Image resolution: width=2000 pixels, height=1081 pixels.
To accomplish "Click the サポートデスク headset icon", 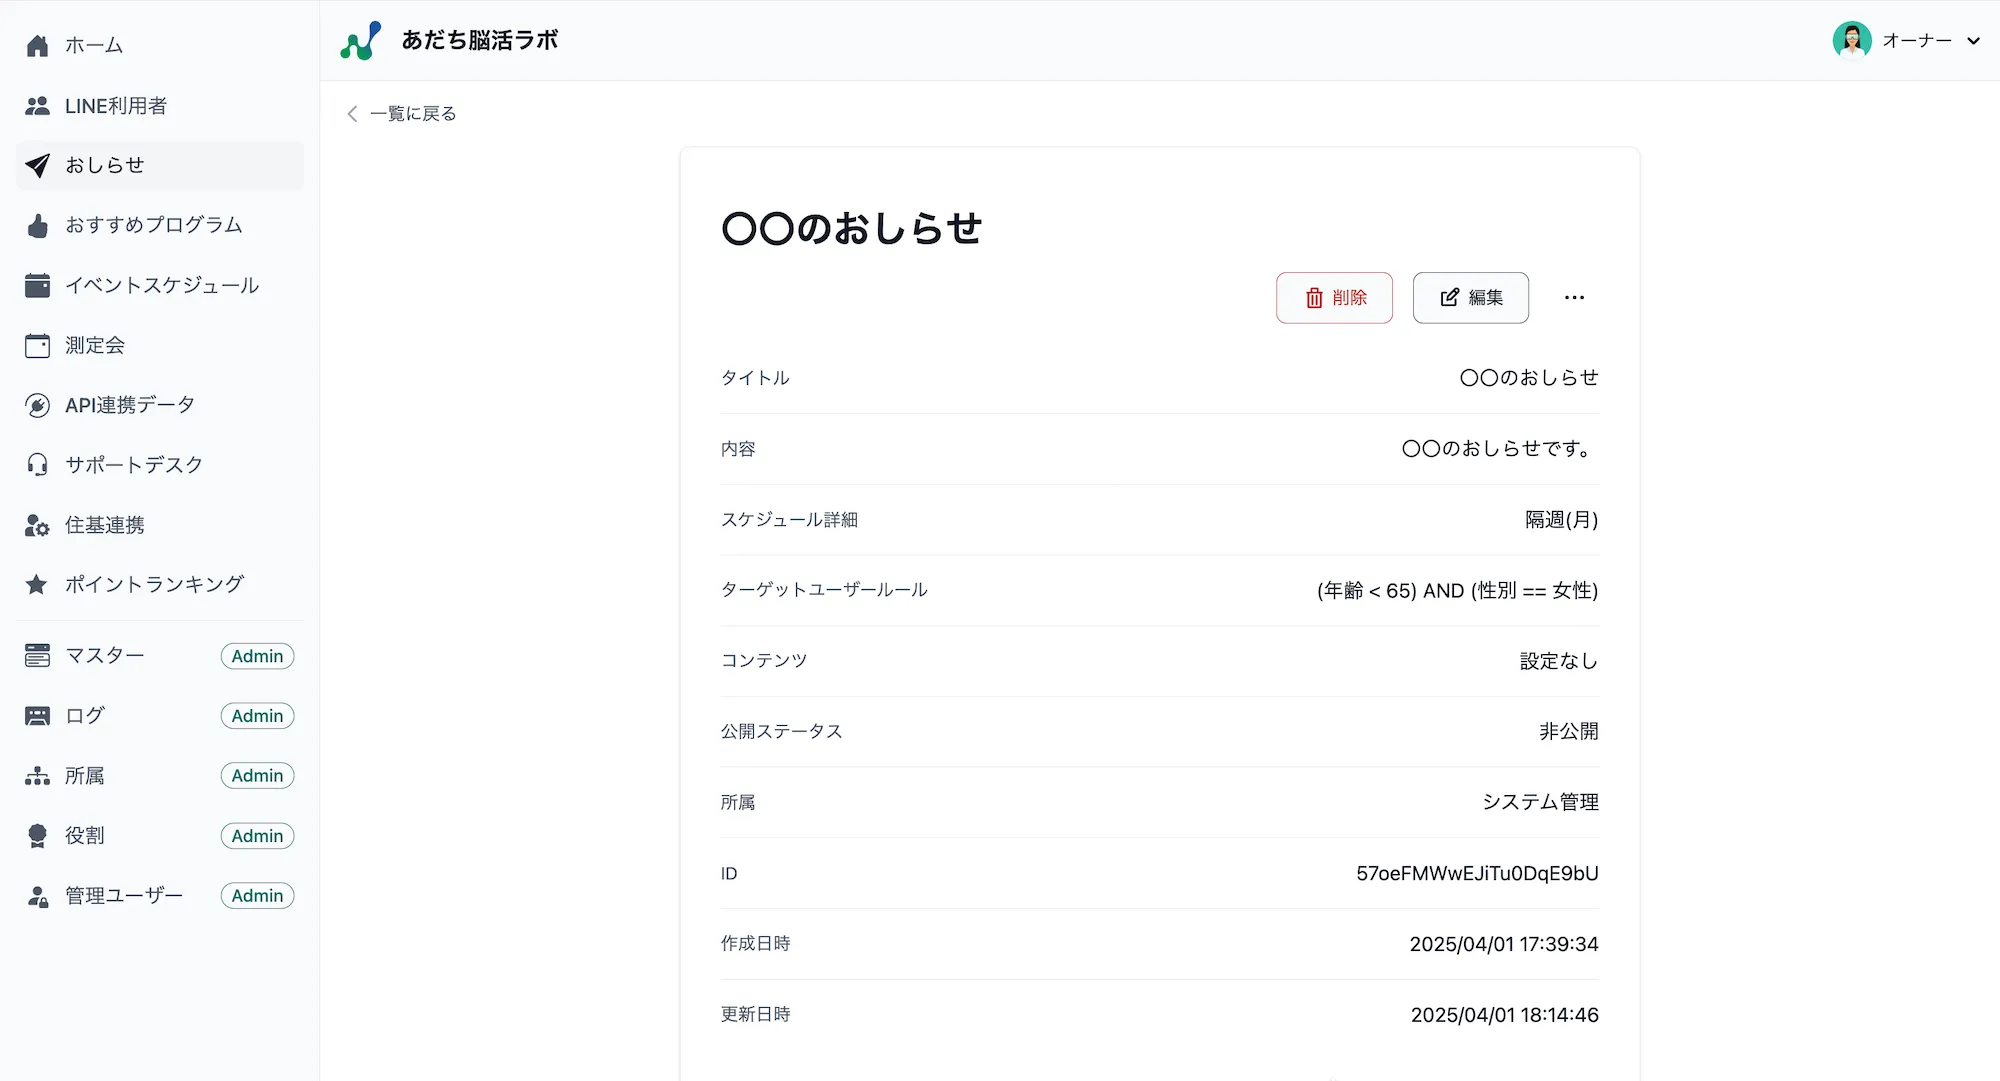I will point(37,465).
